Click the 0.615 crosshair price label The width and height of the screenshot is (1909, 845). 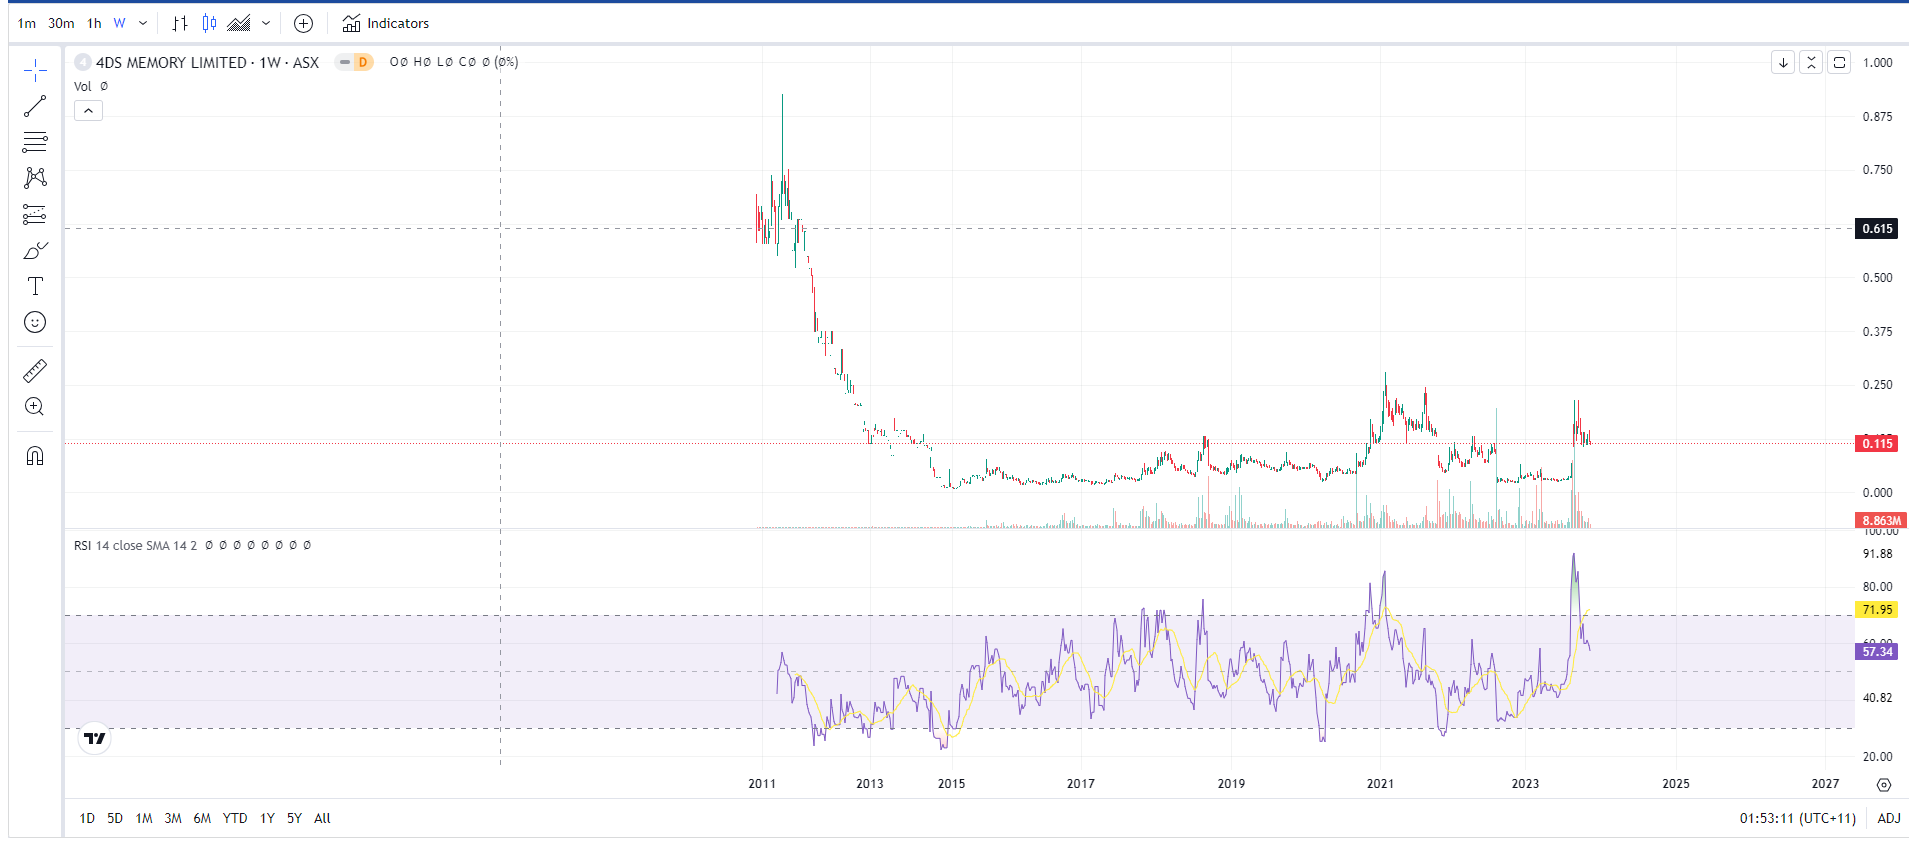tap(1877, 228)
